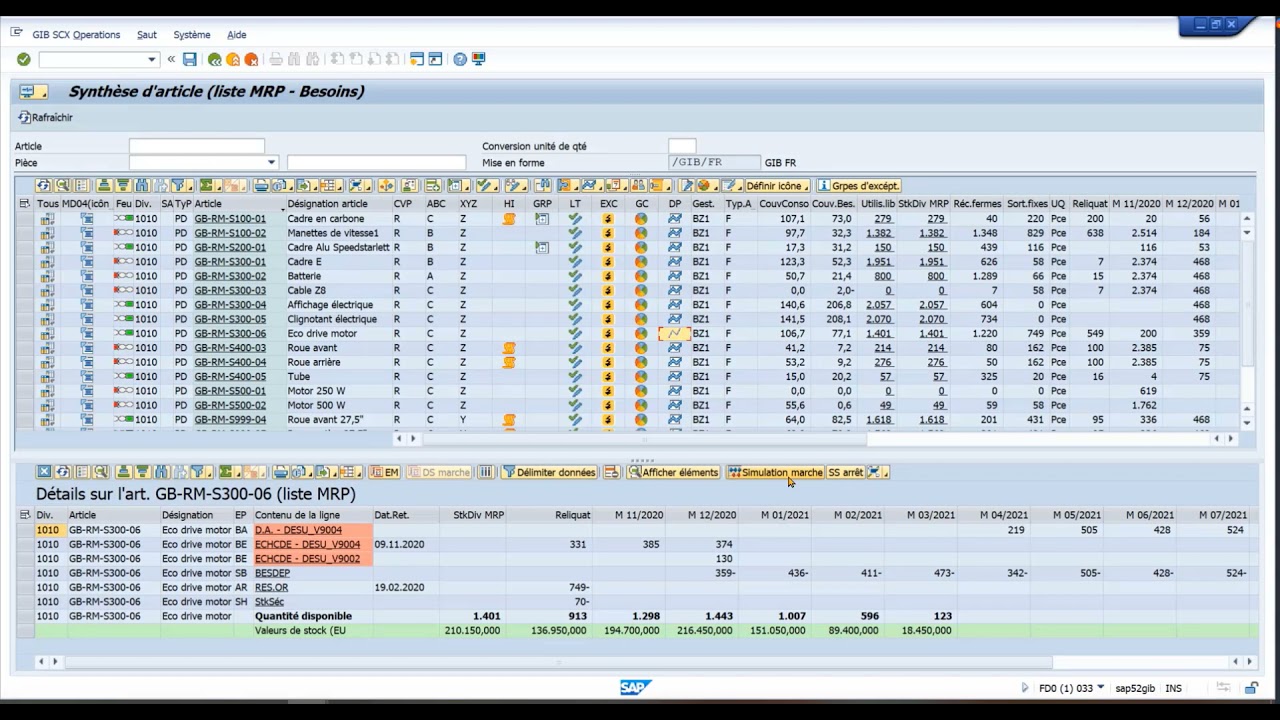The height and width of the screenshot is (720, 1280).
Task: Click the select all icon in upper list header
Action: [24, 204]
